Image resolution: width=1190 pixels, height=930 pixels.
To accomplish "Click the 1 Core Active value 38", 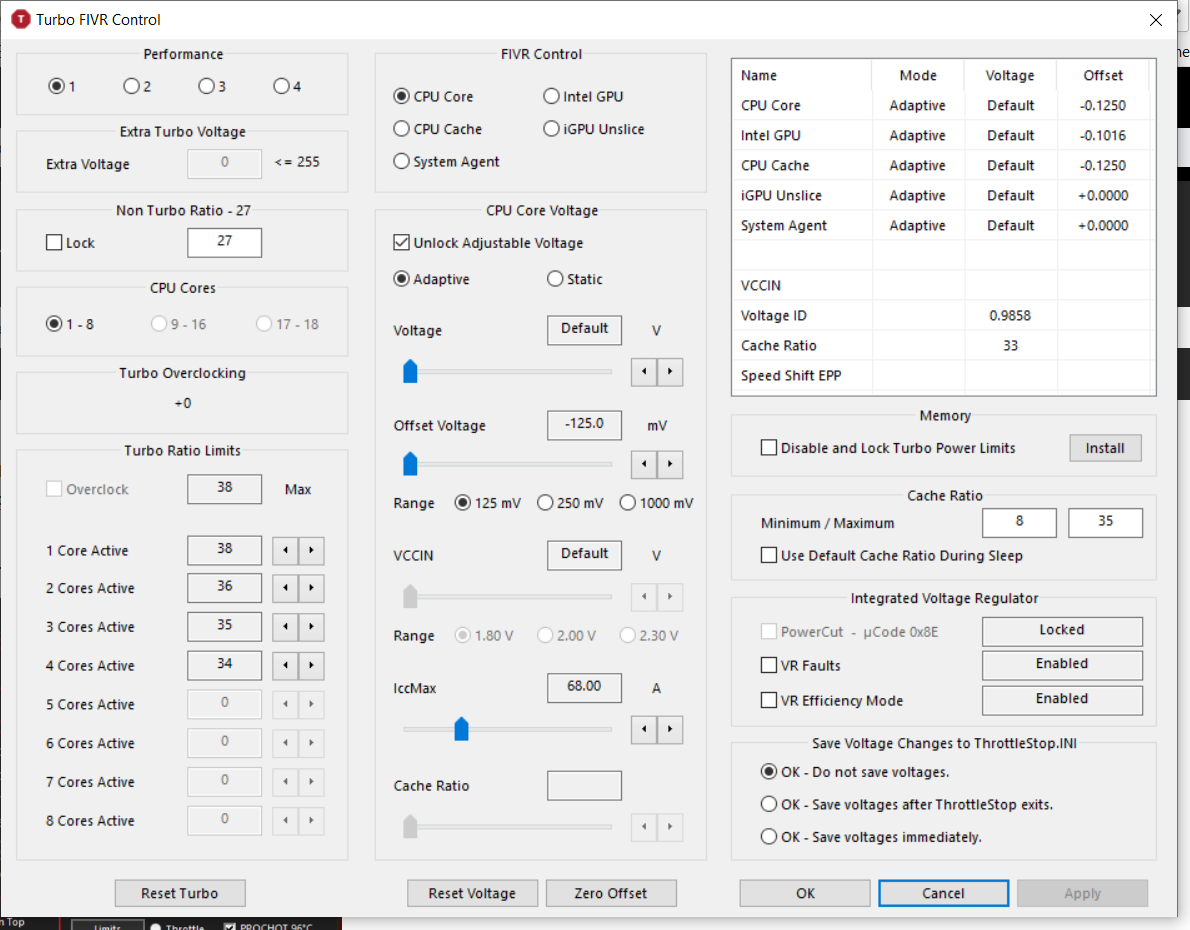I will pyautogui.click(x=225, y=550).
